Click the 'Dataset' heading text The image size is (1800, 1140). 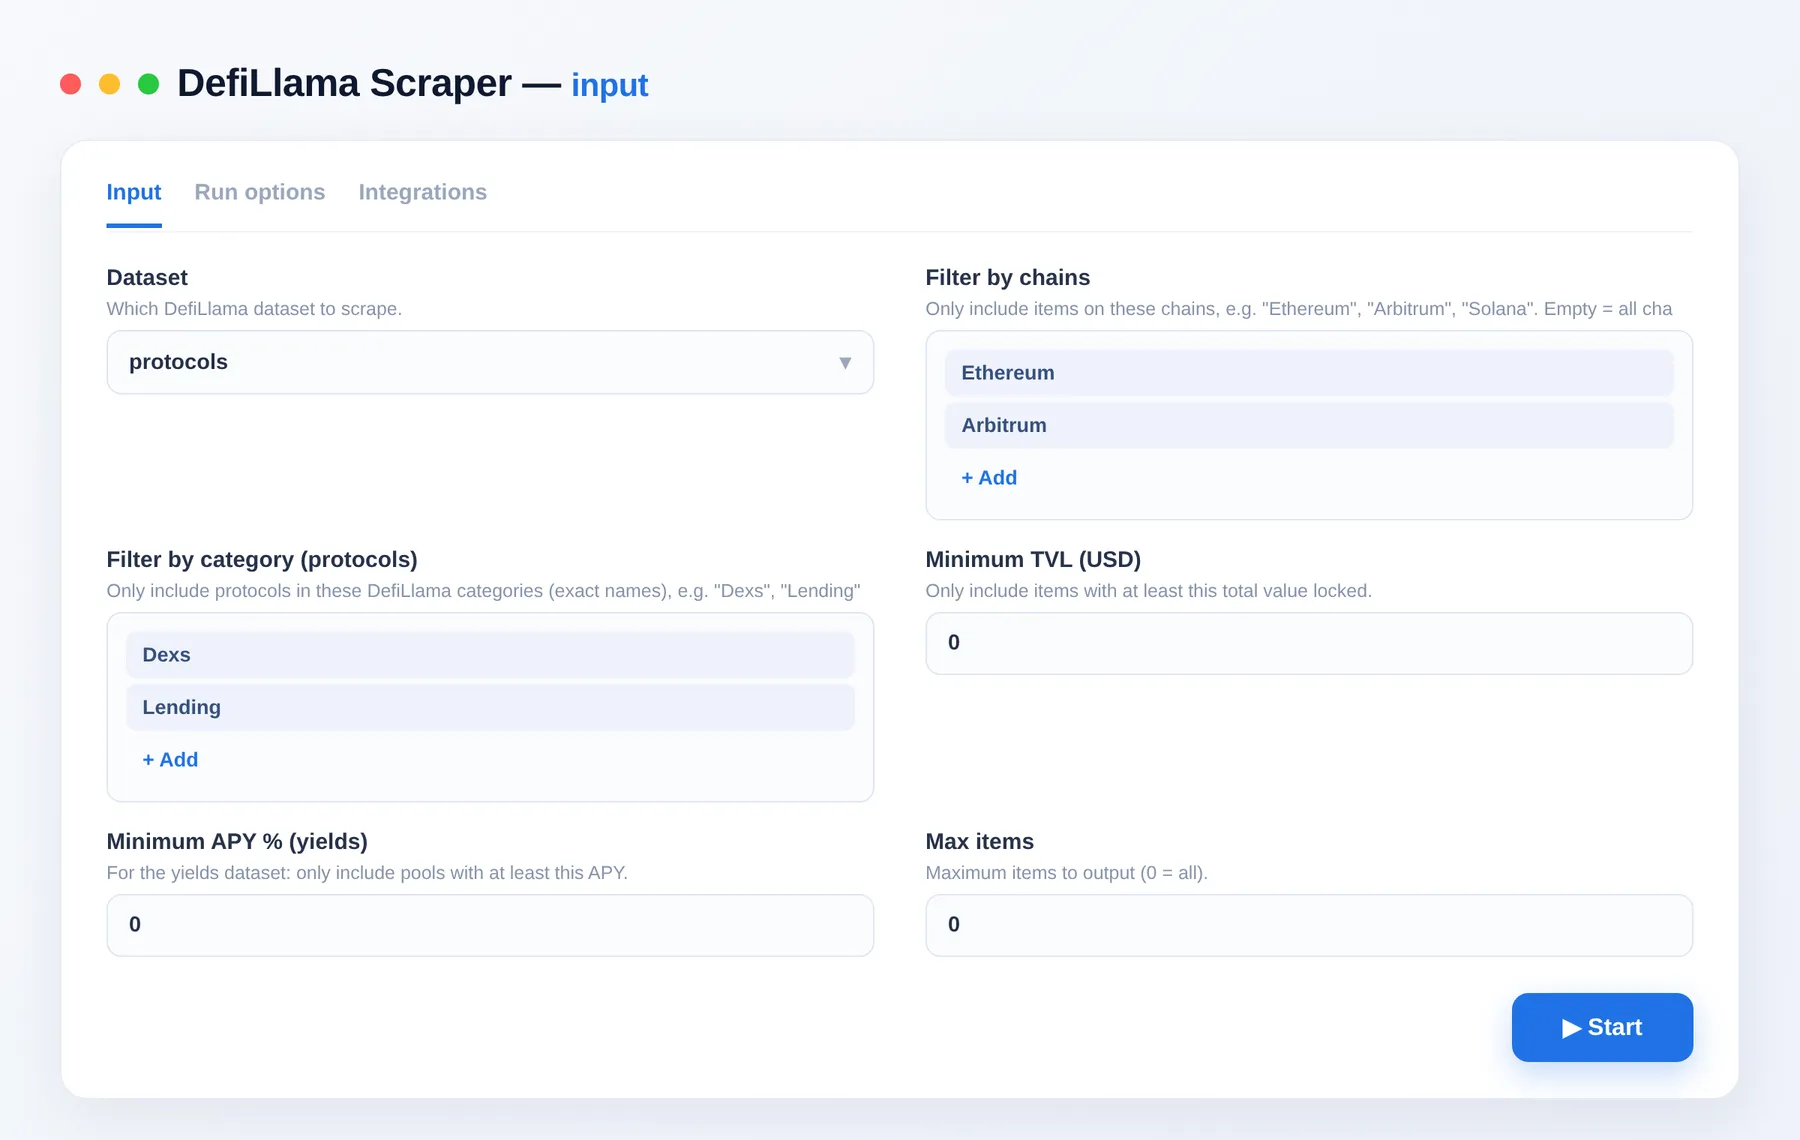pos(147,277)
